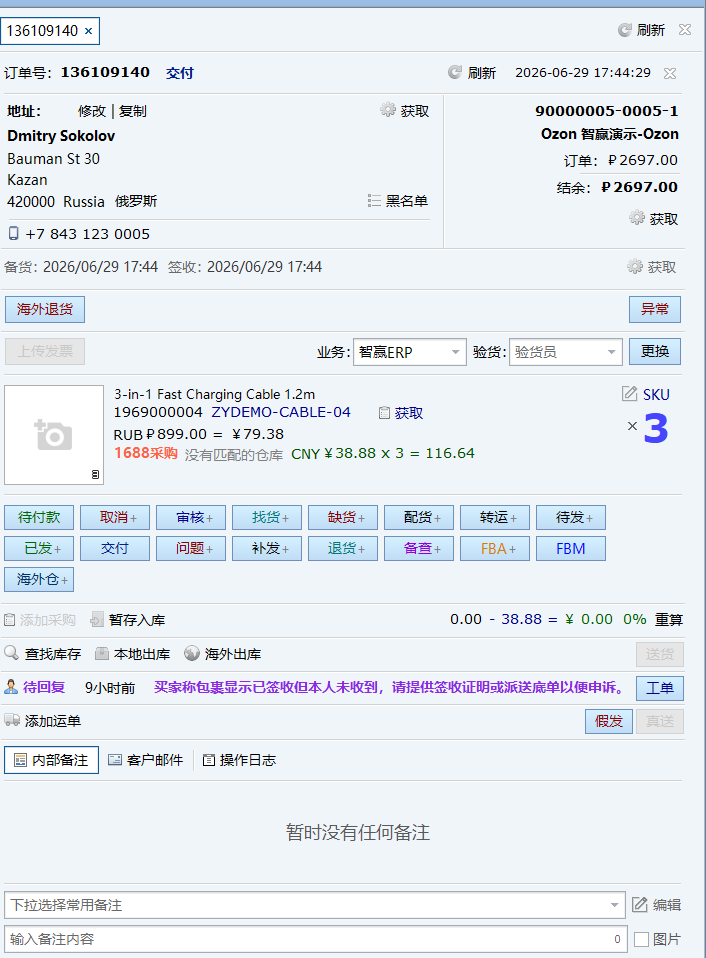The height and width of the screenshot is (958, 706).
Task: Tick the 图片 checkbox
Action: (x=641, y=939)
